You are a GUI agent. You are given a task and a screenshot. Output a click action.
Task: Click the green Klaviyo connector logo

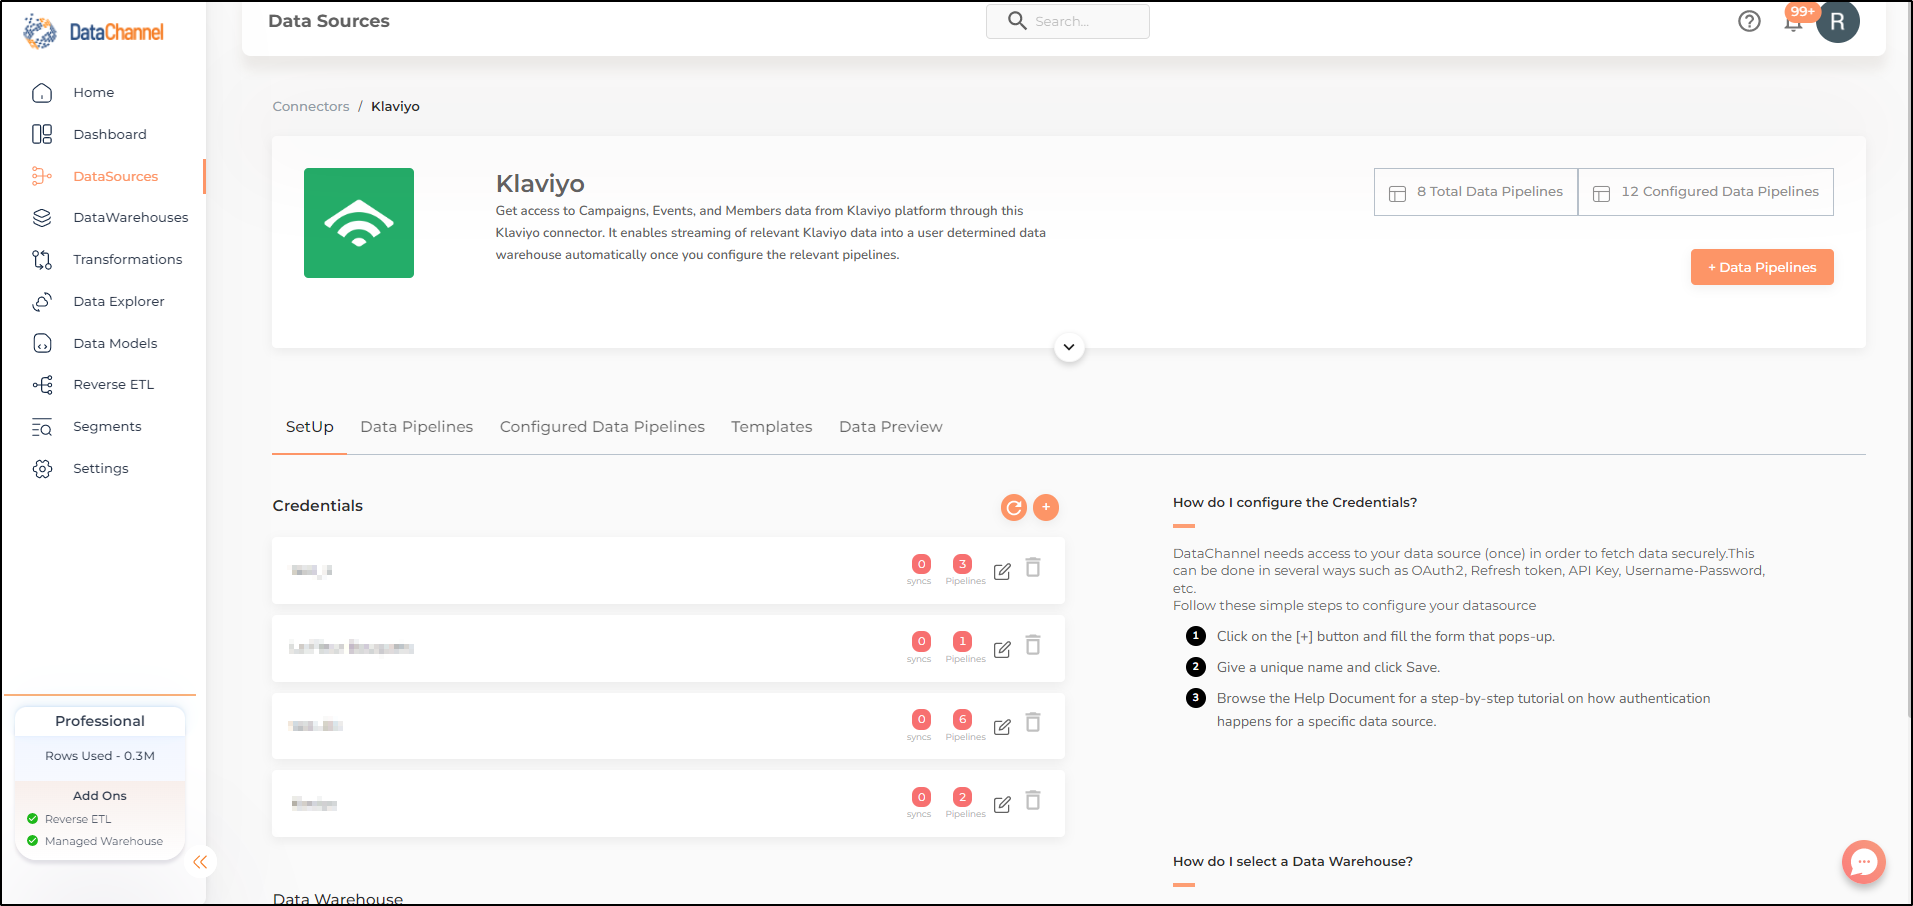pos(359,223)
